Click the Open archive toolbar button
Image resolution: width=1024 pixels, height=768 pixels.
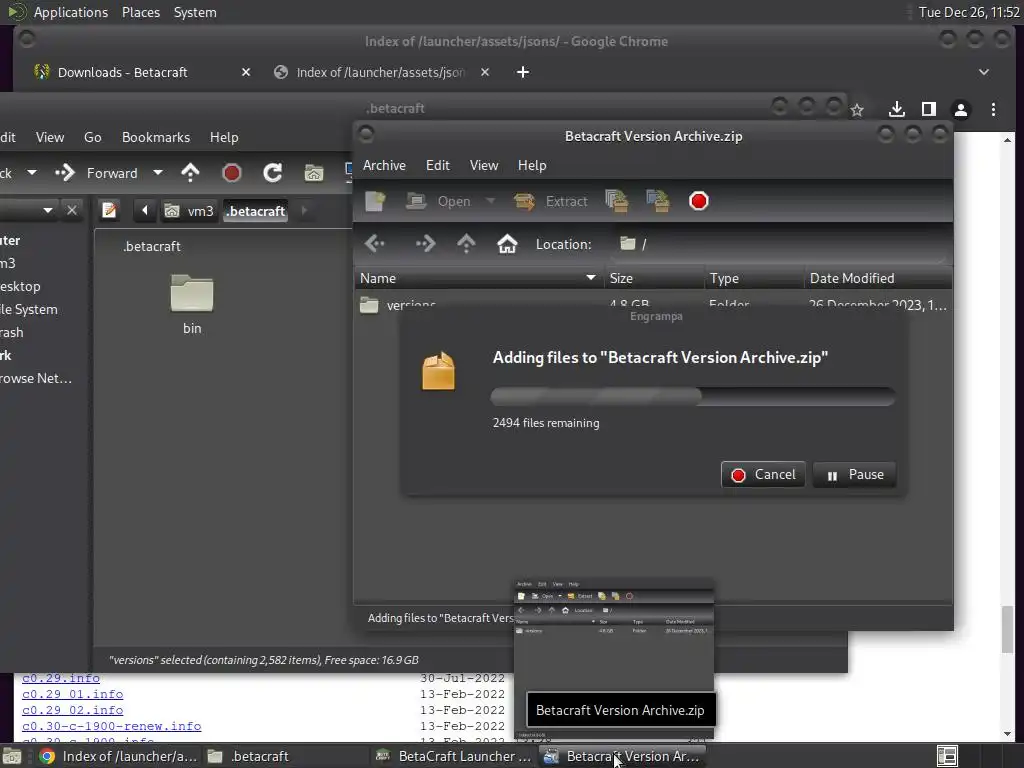pos(438,201)
